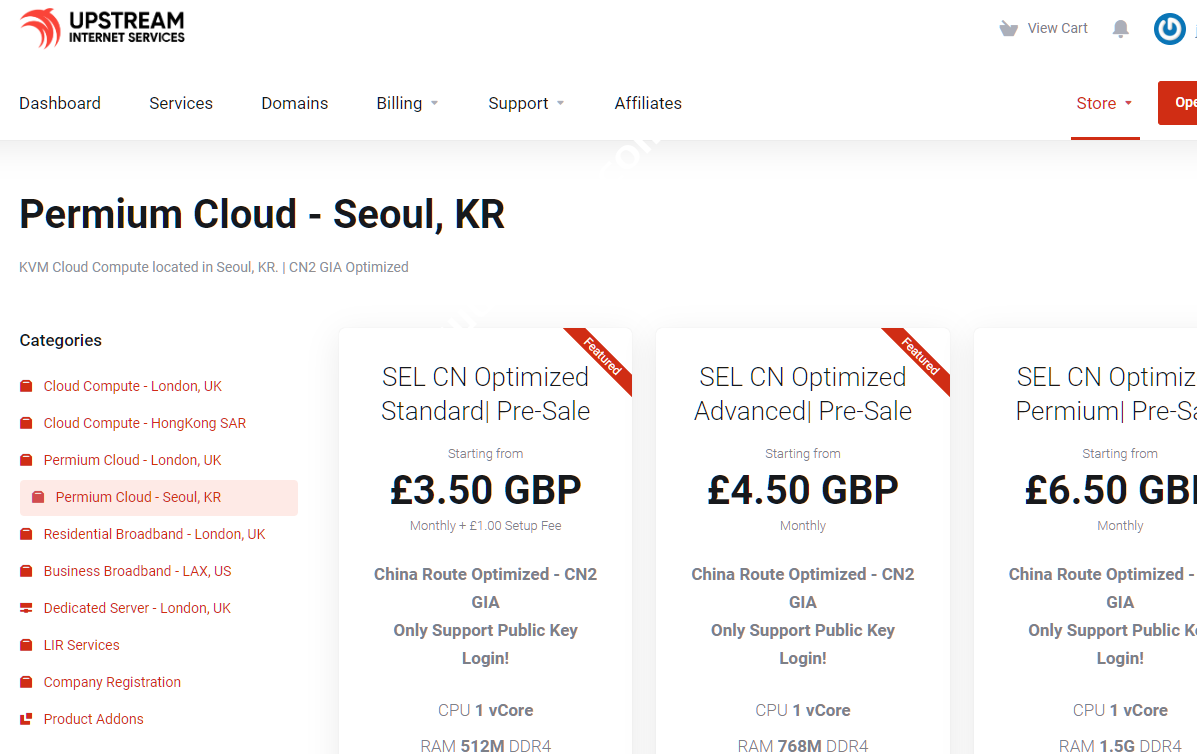Expand the Billing dropdown menu
This screenshot has width=1197, height=754.
coord(407,103)
